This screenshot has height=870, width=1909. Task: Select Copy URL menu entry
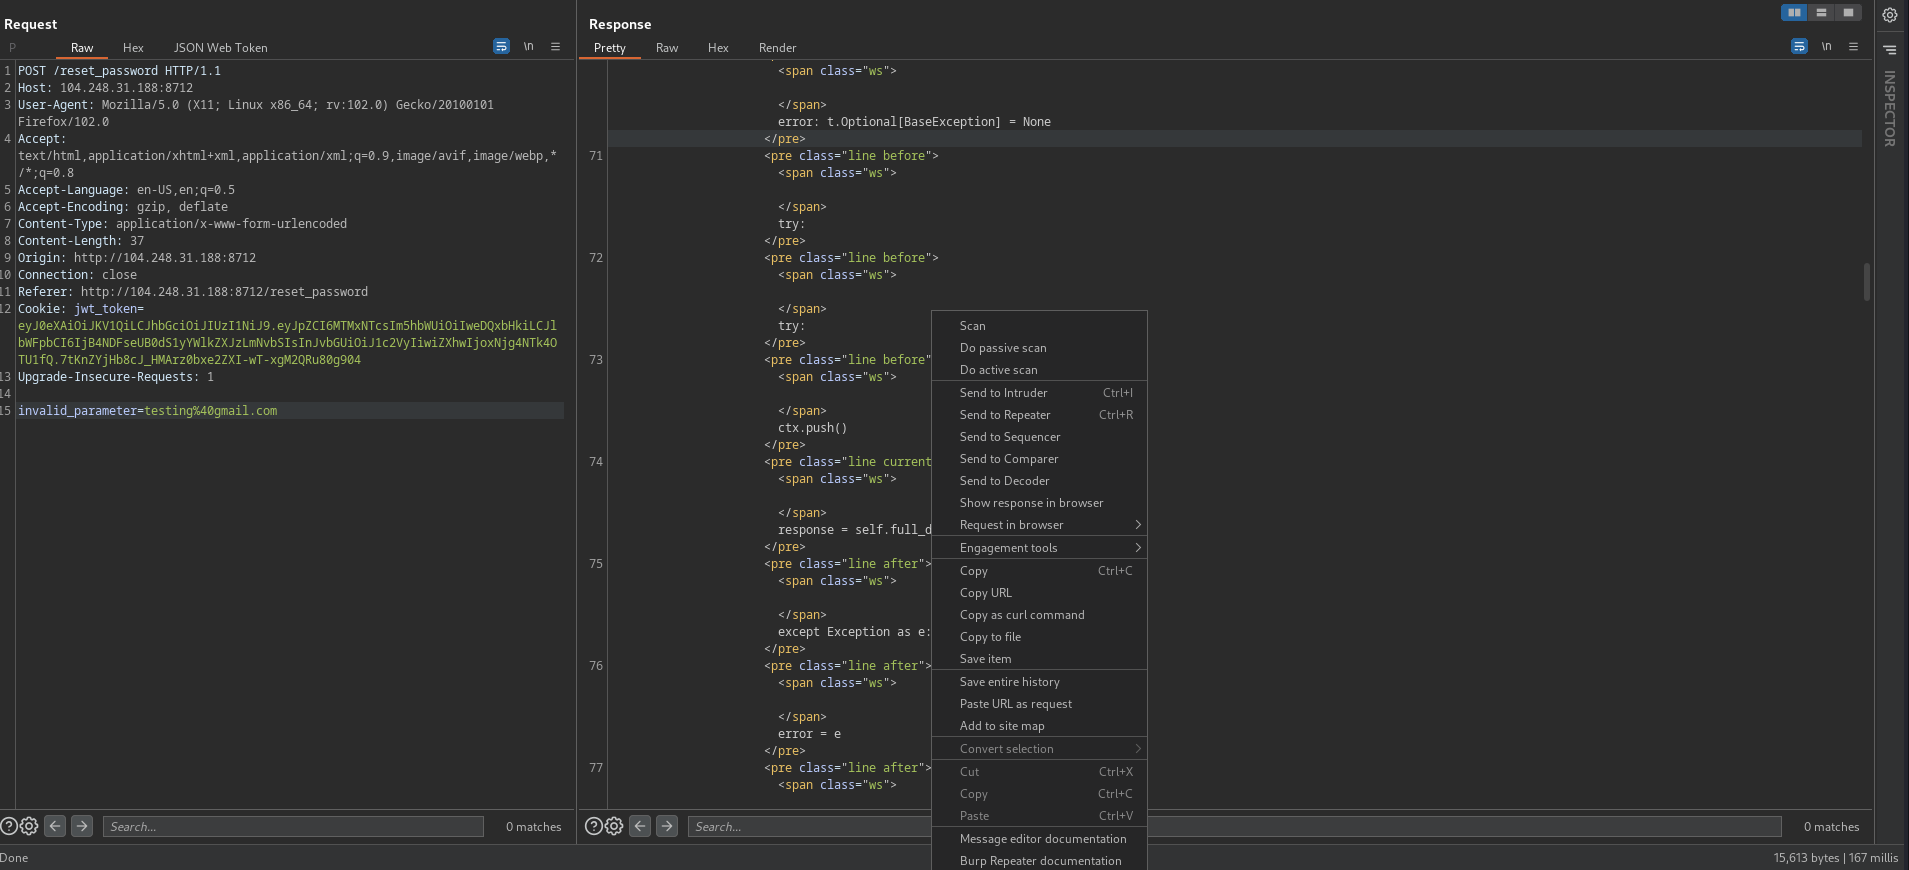(1039, 593)
